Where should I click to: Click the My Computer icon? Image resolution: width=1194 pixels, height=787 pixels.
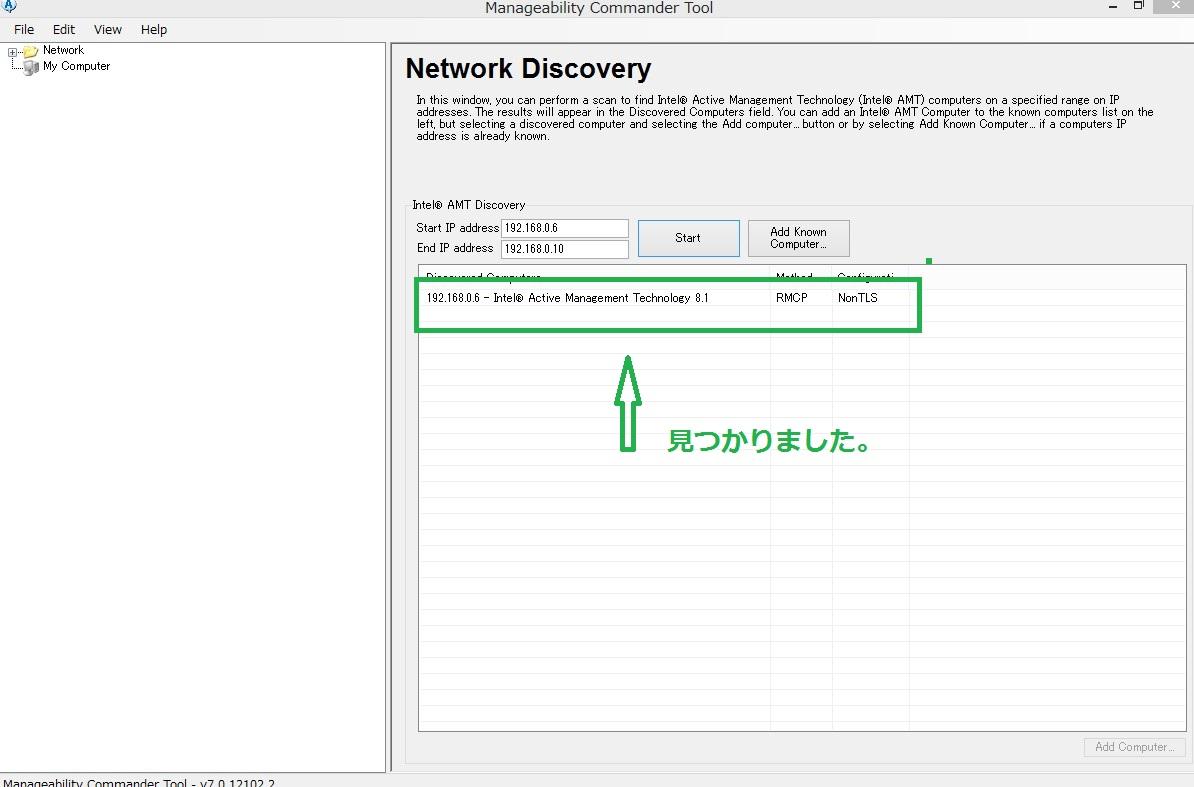31,68
